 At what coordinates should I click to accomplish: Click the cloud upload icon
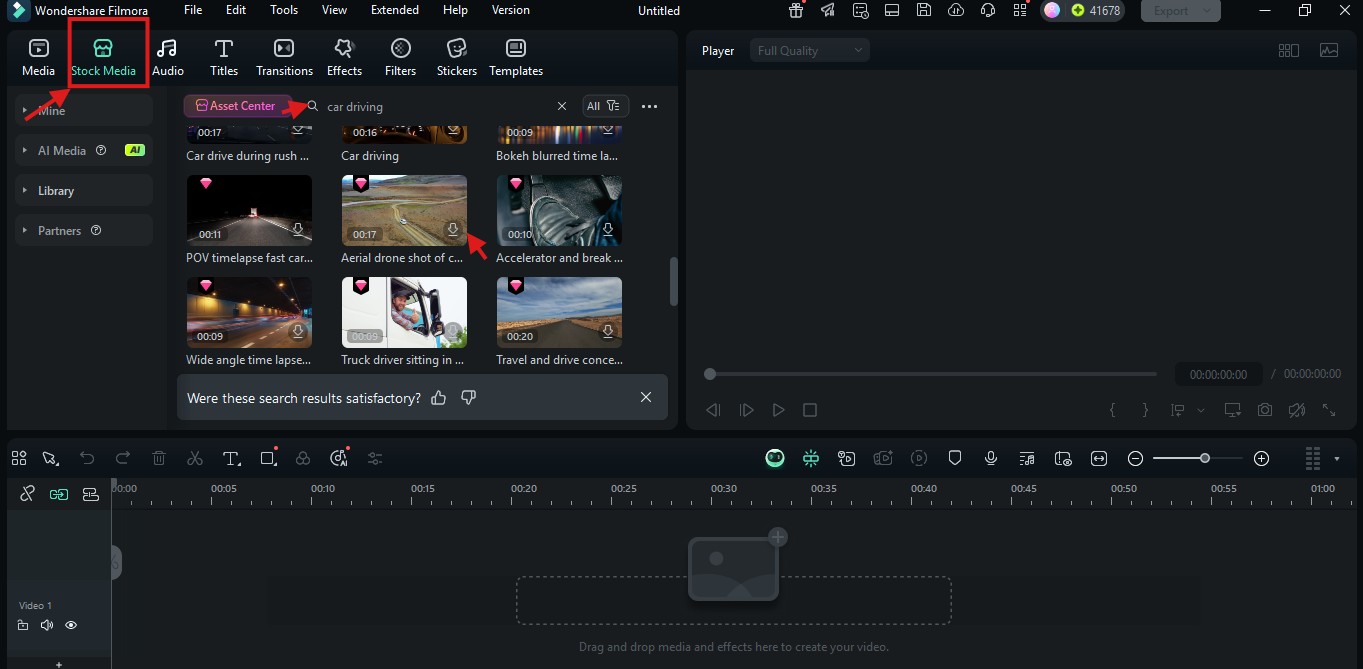coord(956,11)
